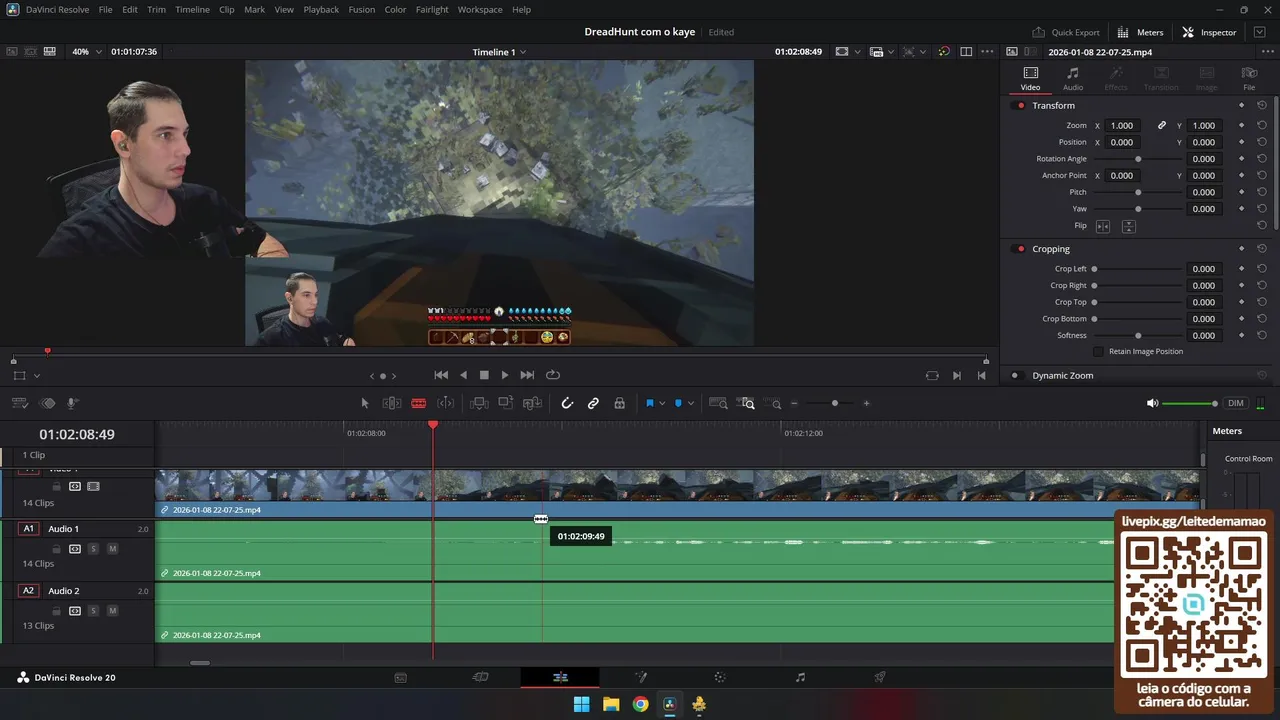Switch to the Audio inspector tab
This screenshot has width=1280, height=720.
click(x=1073, y=78)
